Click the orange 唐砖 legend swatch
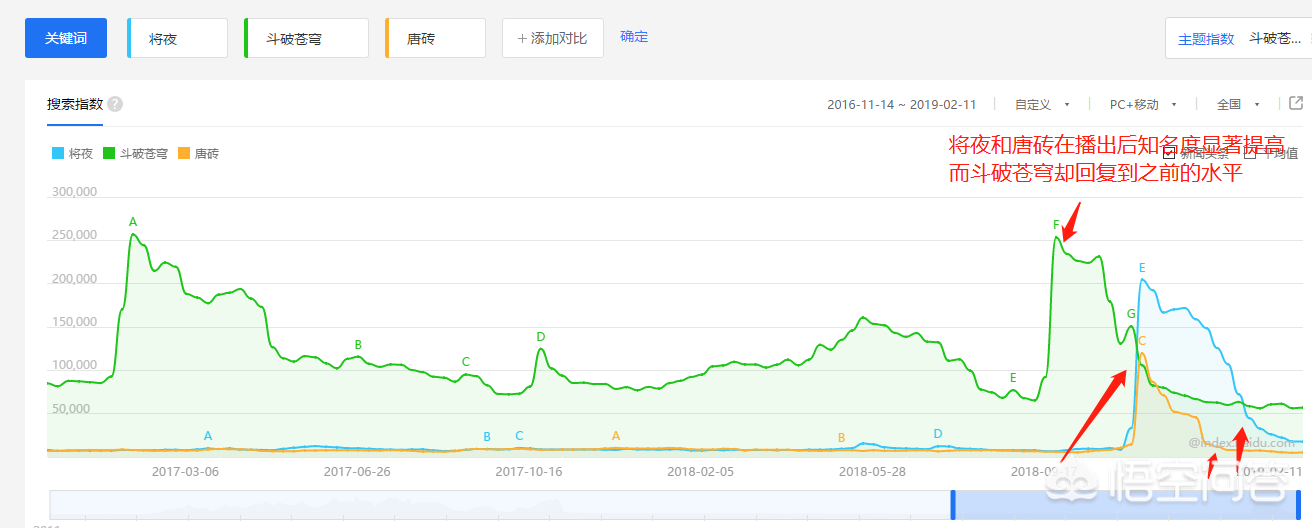The height and width of the screenshot is (528, 1312). point(183,154)
